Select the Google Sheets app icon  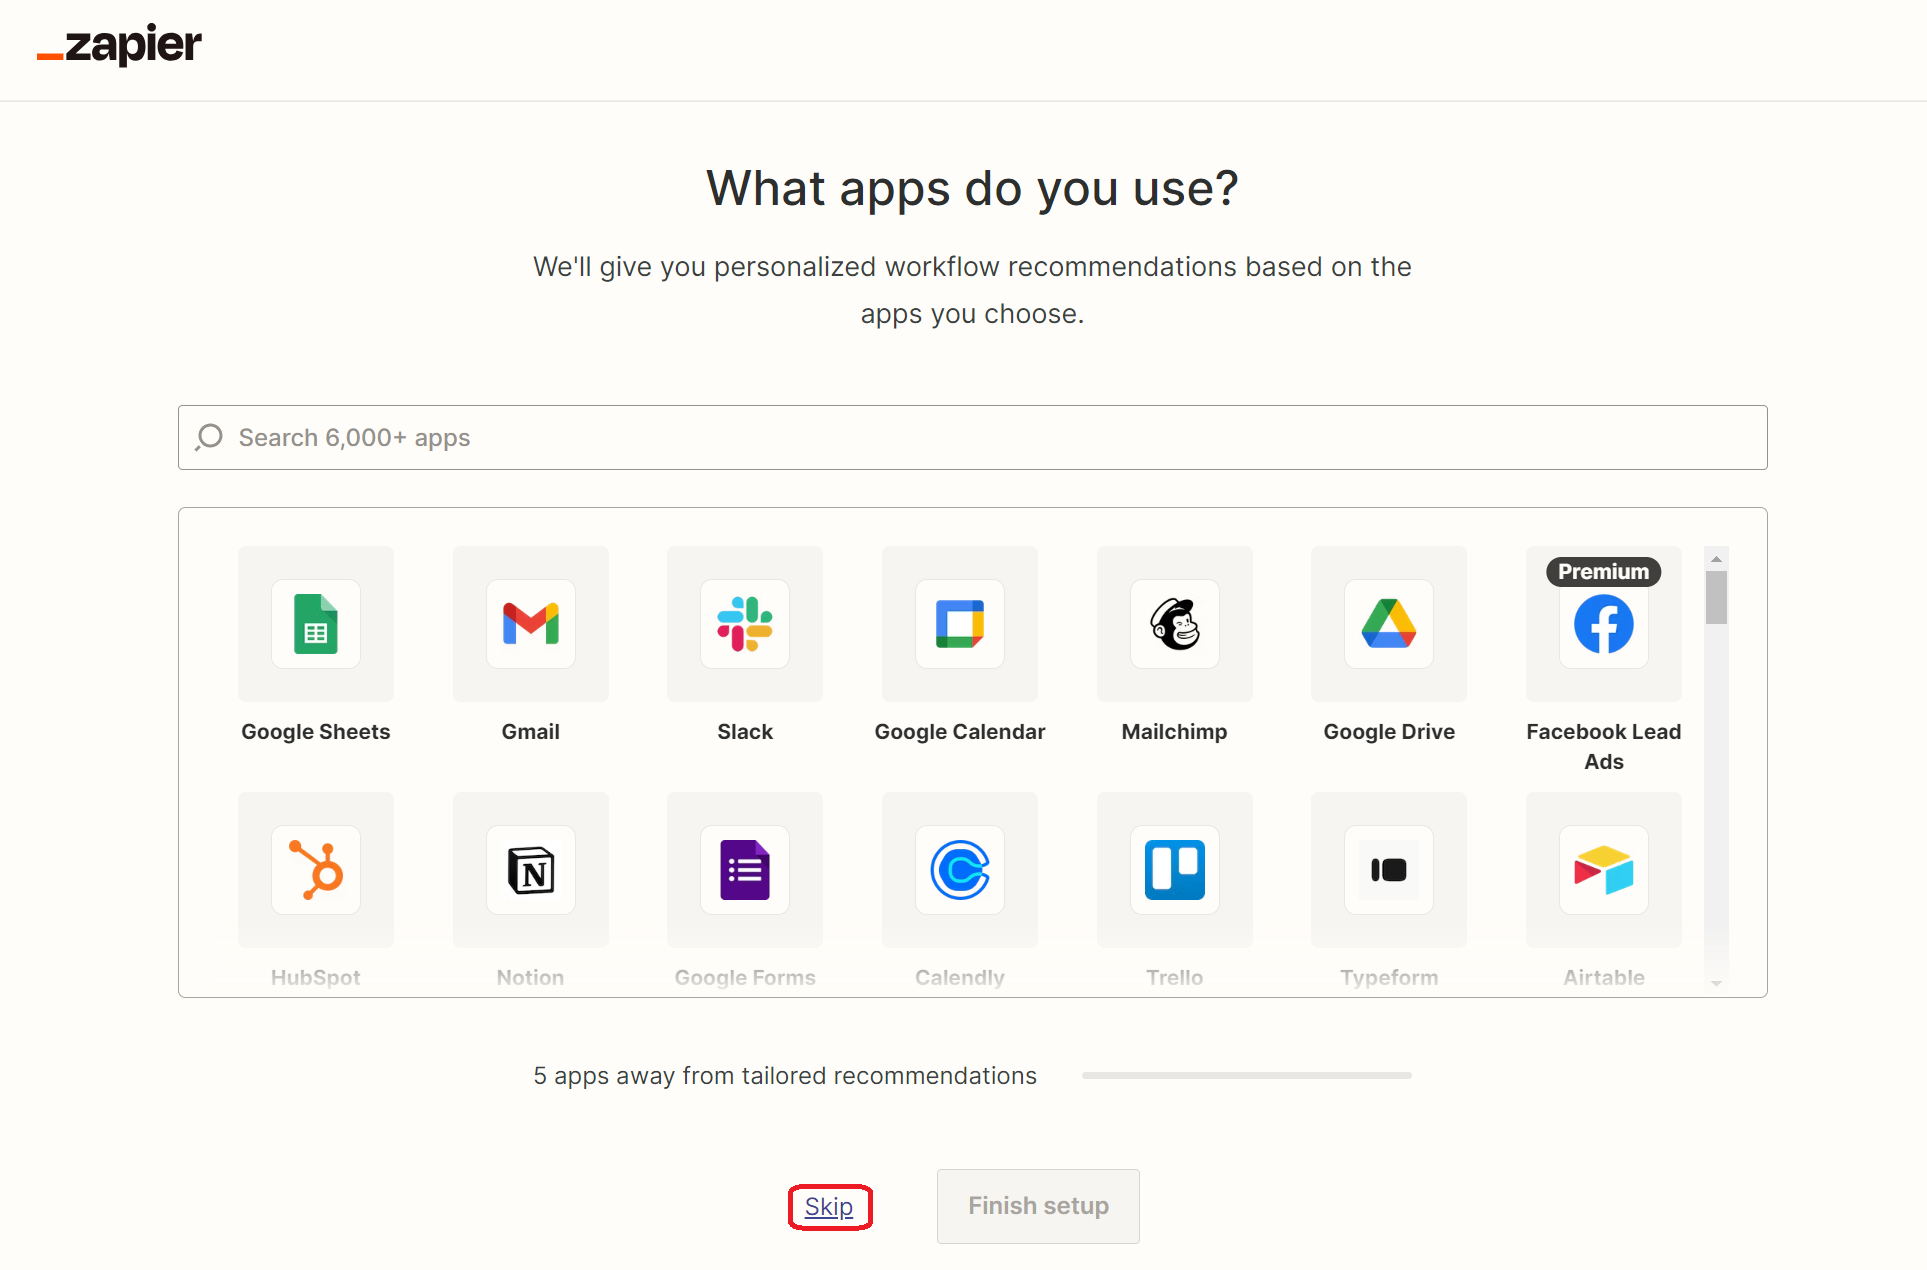click(316, 624)
